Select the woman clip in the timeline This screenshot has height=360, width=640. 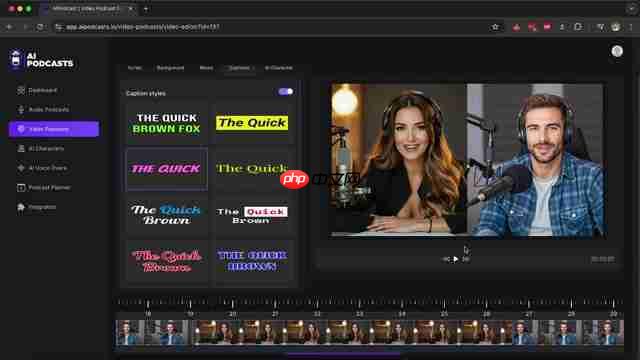352,333
